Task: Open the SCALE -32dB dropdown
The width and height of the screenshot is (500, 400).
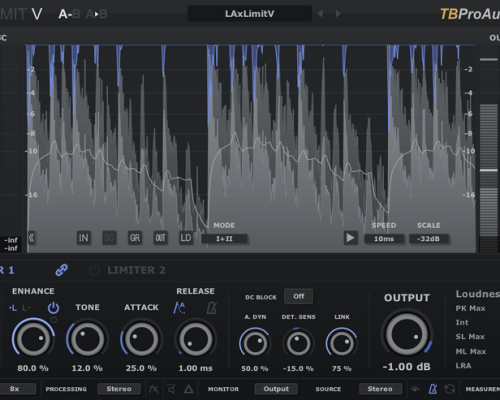Action: 429,239
